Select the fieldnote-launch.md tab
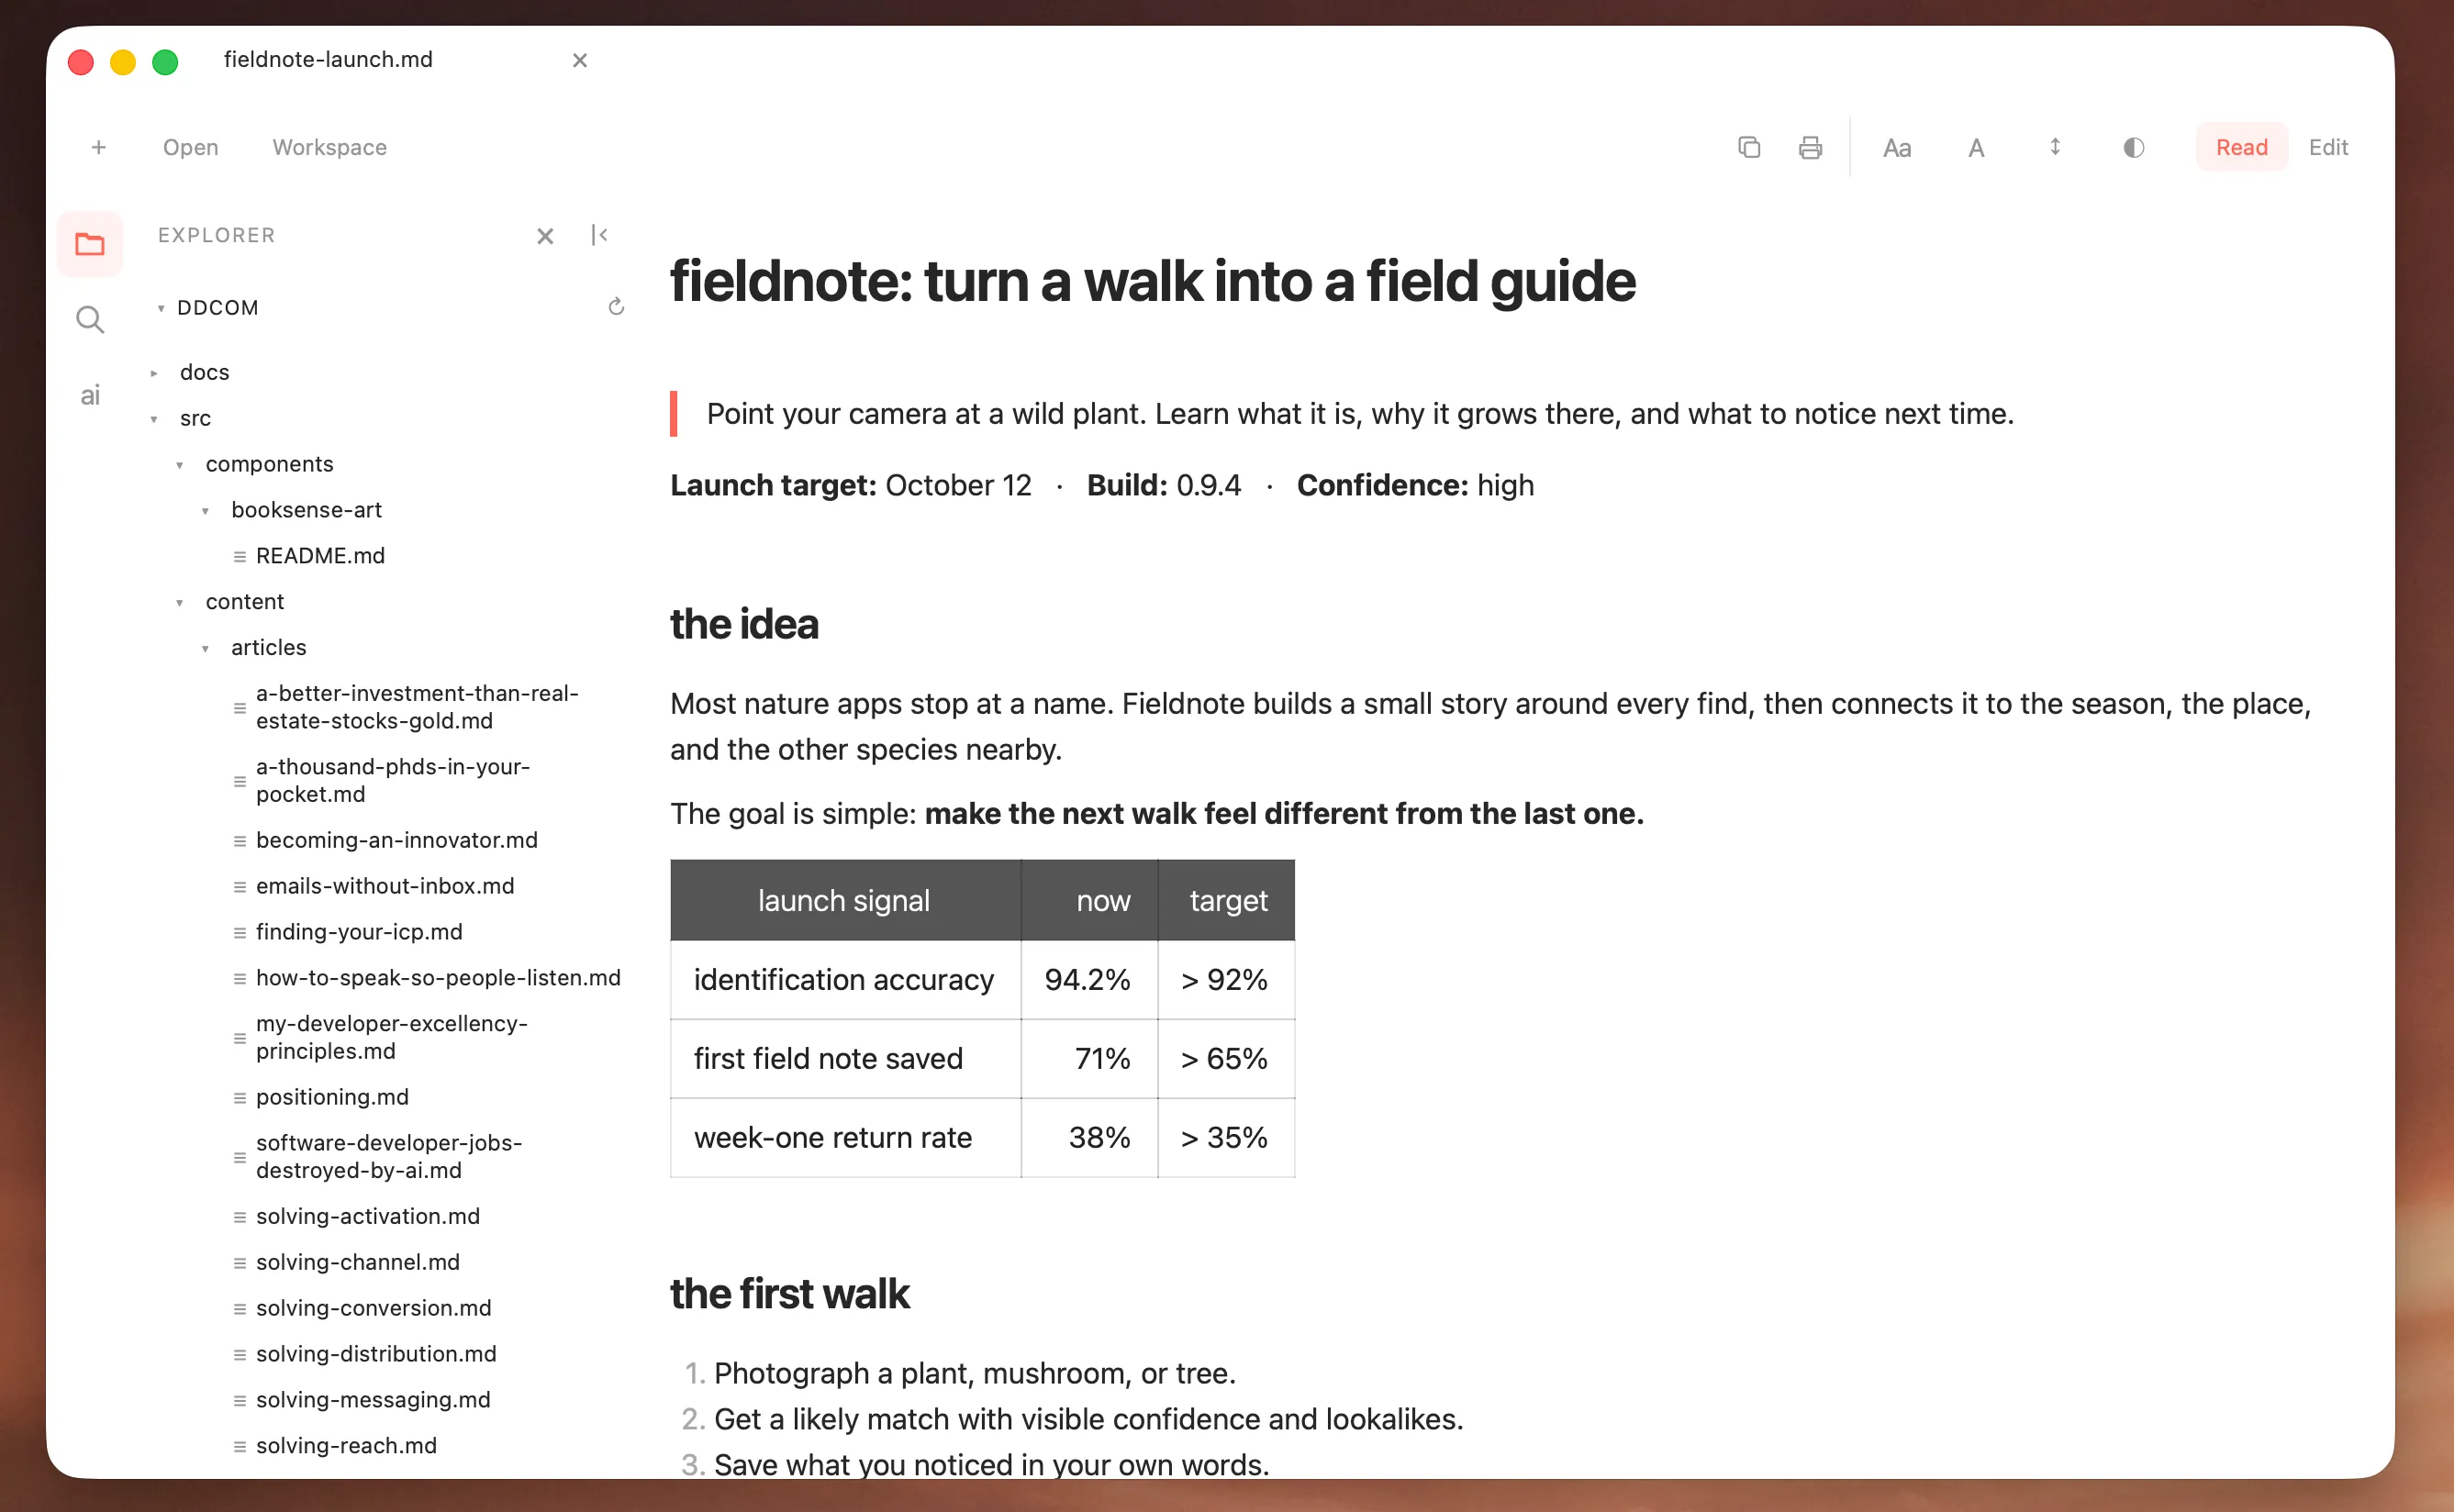This screenshot has width=2454, height=1512. tap(328, 59)
